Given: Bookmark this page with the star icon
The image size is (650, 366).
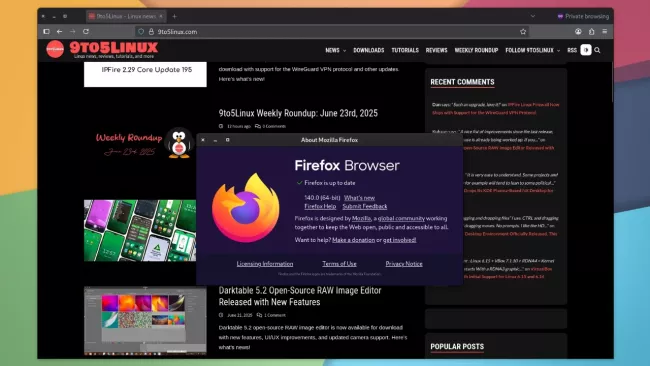Looking at the screenshot, I should coord(523,32).
